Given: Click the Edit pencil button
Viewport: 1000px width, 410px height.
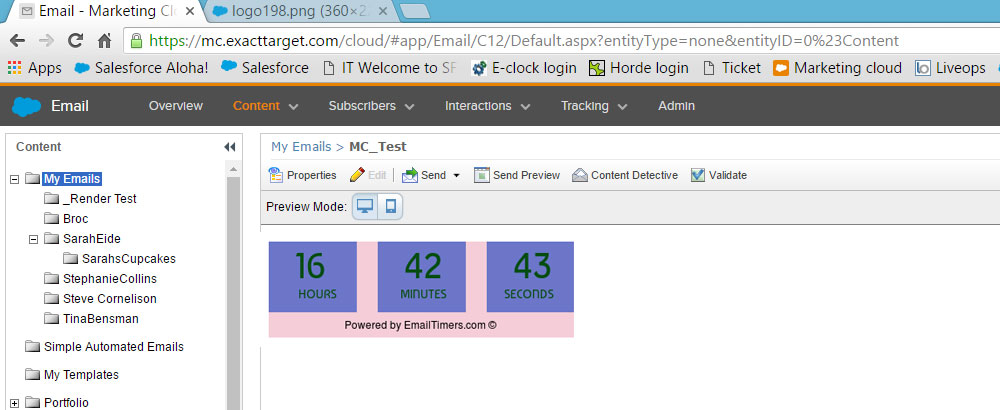Looking at the screenshot, I should (368, 175).
